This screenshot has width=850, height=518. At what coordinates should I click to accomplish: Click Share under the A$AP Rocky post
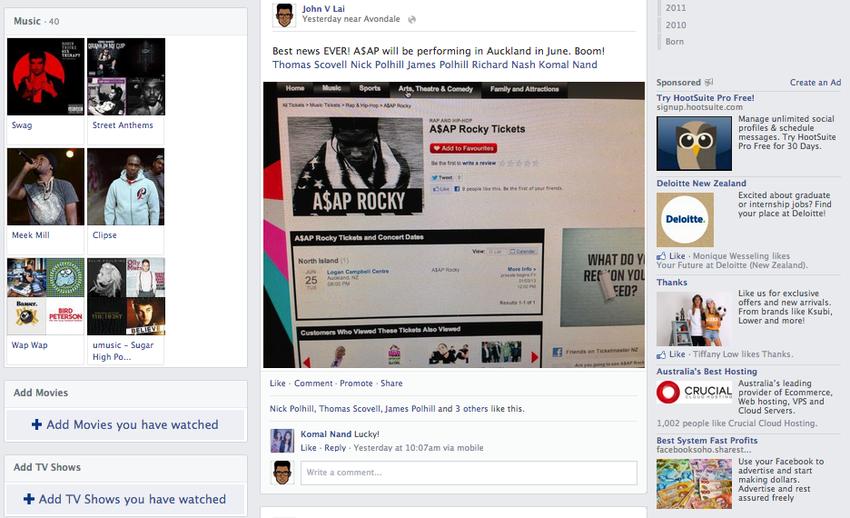[391, 383]
